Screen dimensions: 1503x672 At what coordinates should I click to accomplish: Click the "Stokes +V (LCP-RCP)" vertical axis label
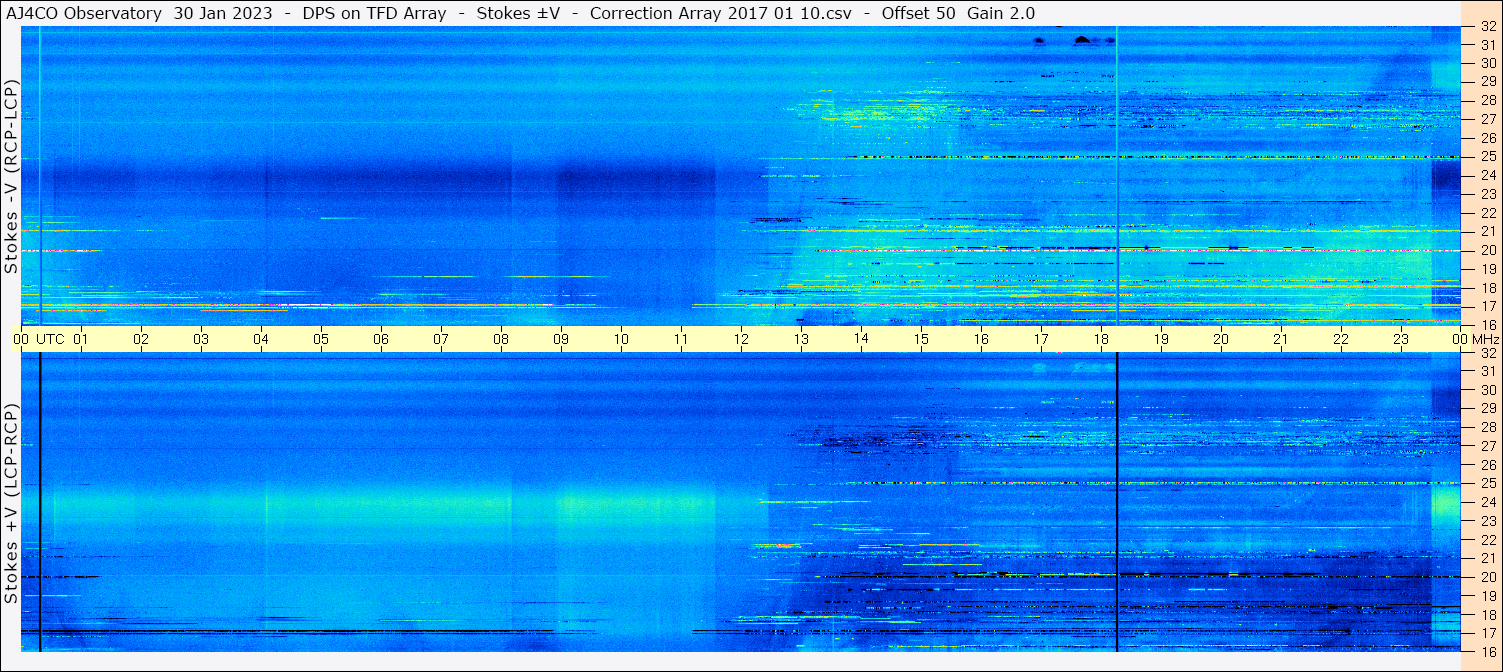[x=11, y=503]
